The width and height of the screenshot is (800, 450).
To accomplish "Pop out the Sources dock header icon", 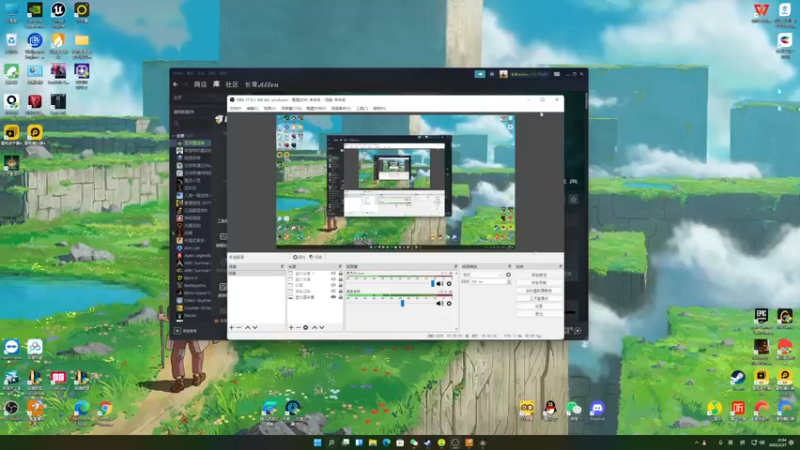I will [x=340, y=266].
